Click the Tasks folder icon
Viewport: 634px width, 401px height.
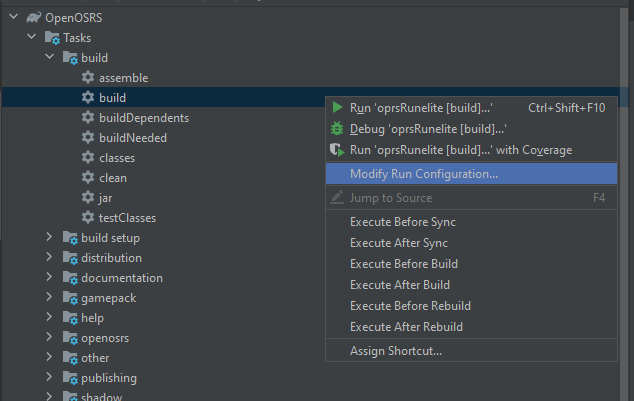coord(52,38)
